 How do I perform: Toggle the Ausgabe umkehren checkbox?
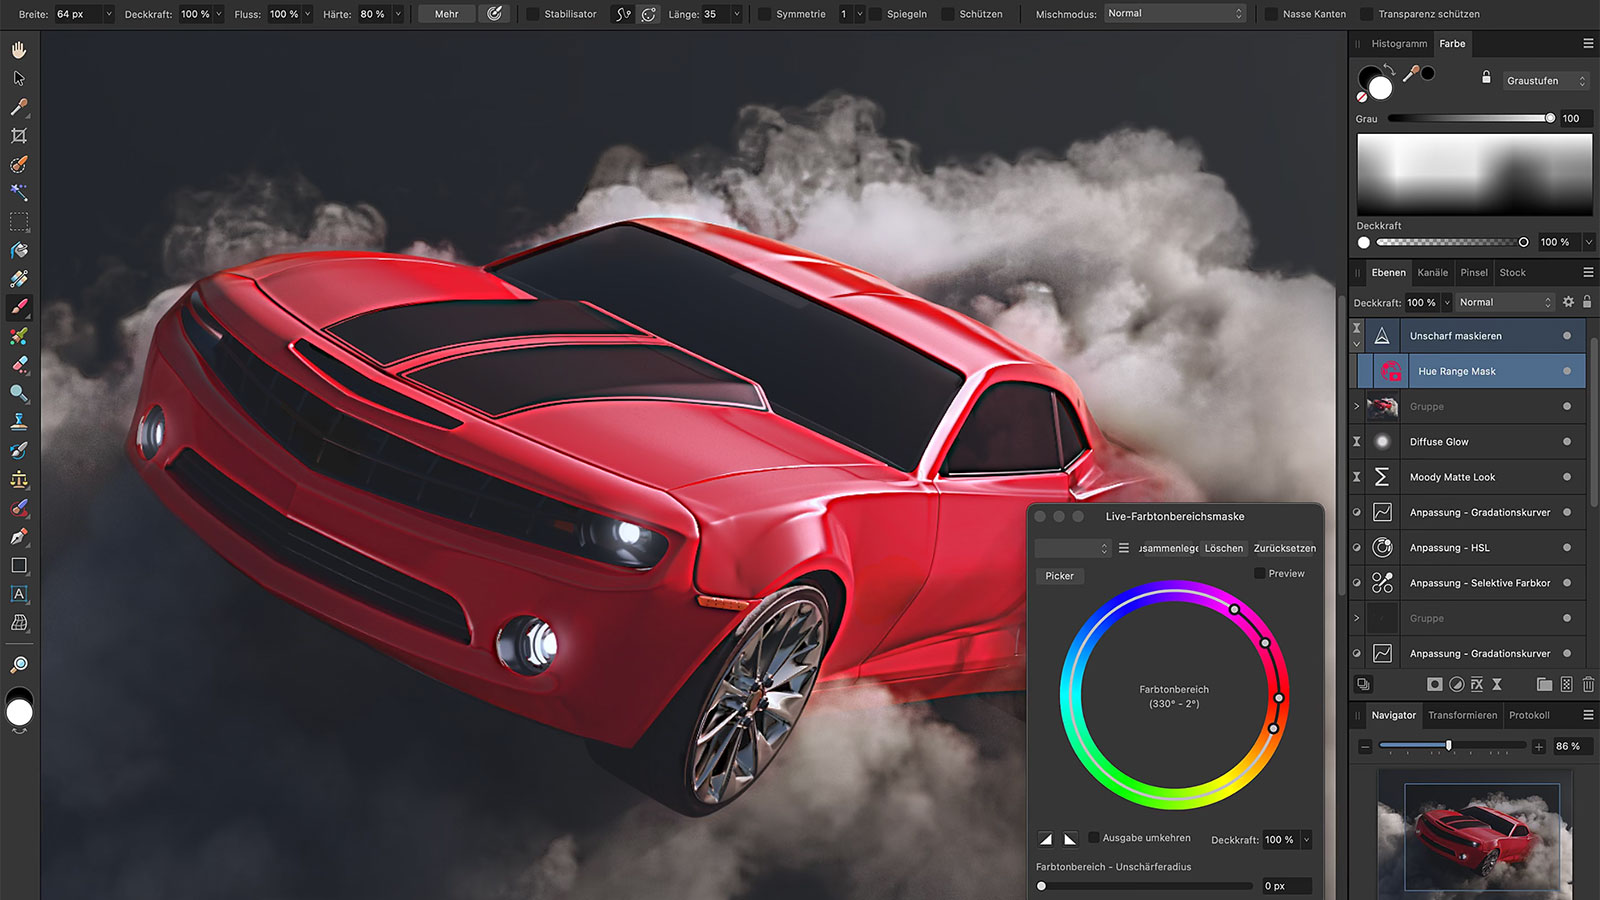[x=1094, y=837]
